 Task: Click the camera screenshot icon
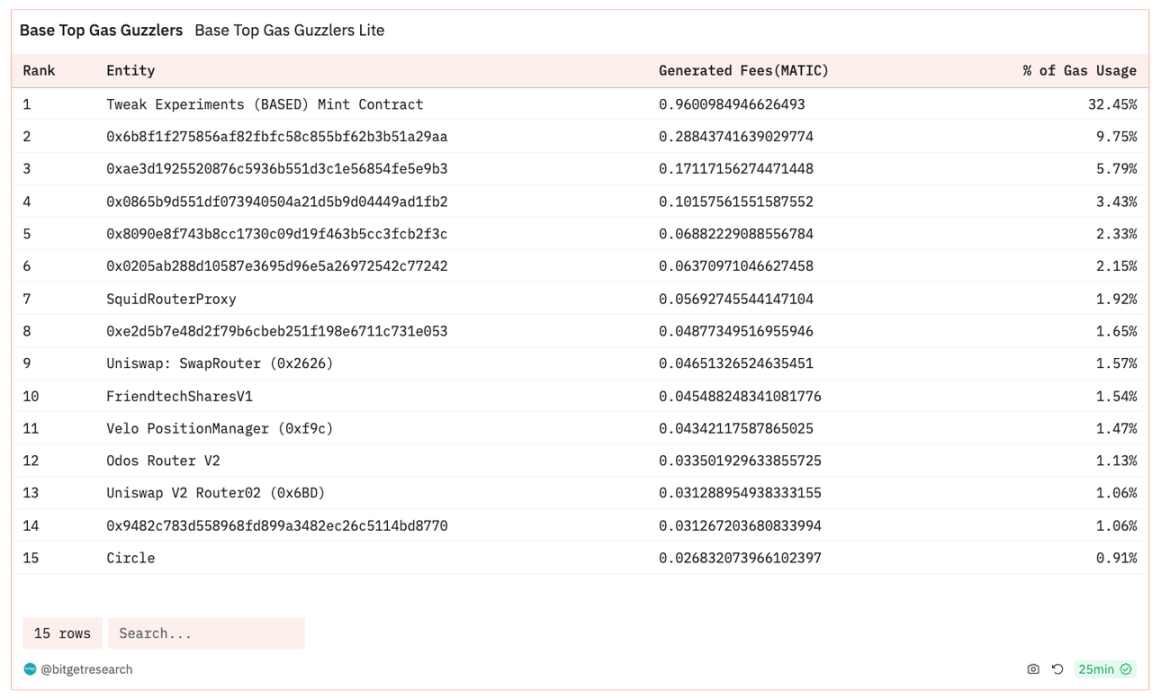pos(1033,669)
